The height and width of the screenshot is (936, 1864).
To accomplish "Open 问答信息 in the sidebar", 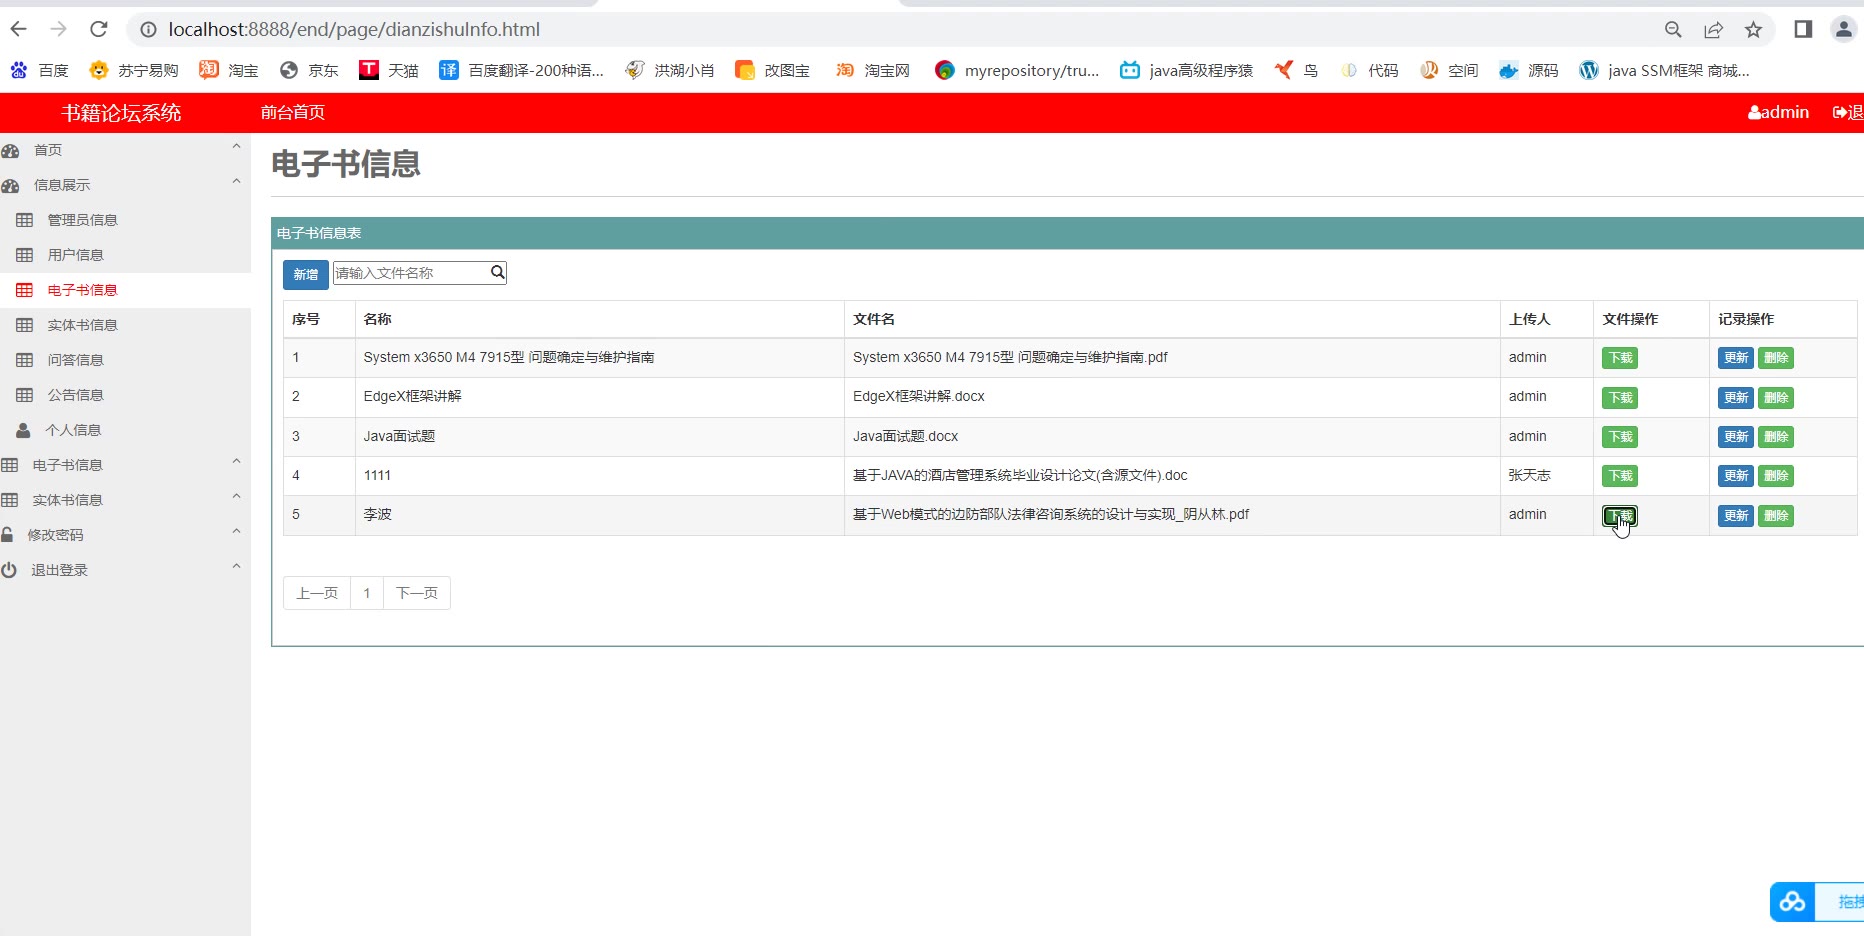I will tap(75, 360).
